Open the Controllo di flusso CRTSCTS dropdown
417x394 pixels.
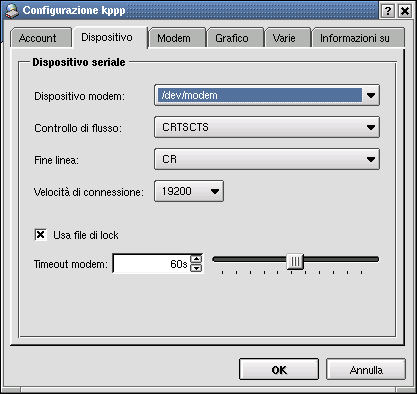tap(267, 127)
